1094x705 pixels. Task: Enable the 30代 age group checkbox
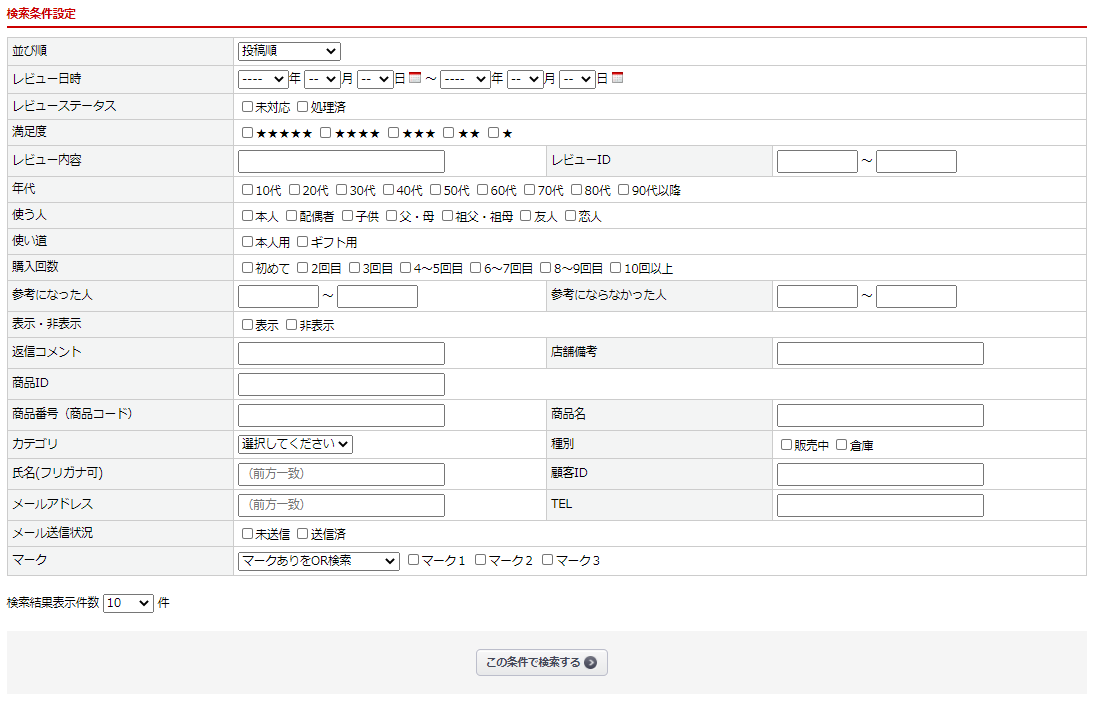342,190
